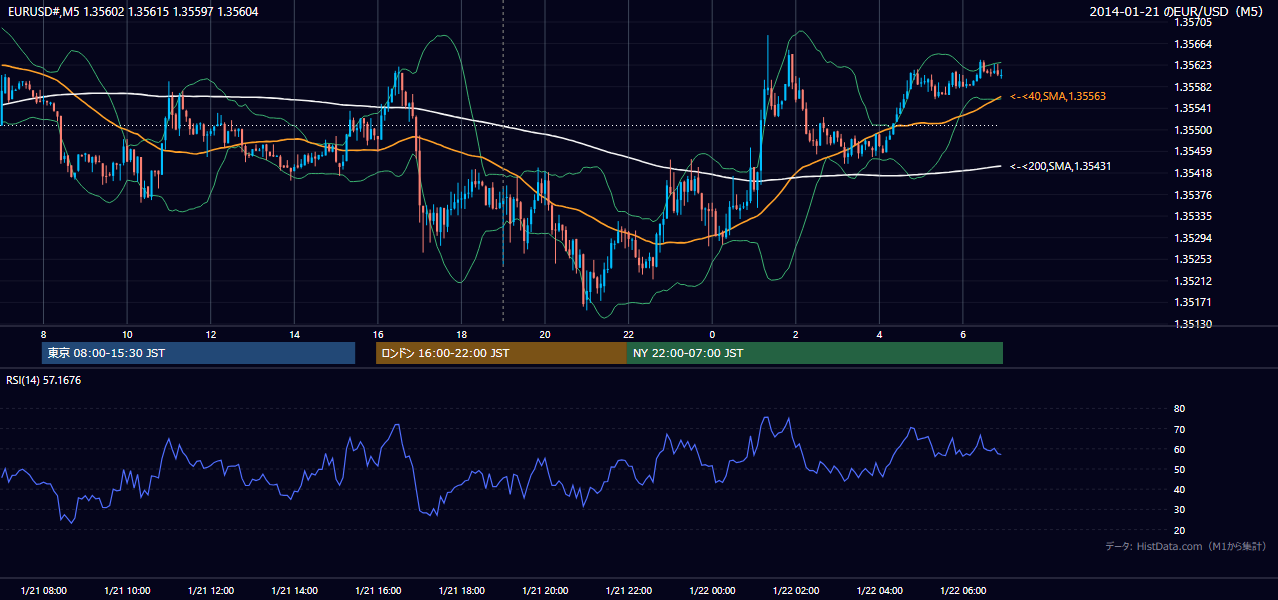Screen dimensions: 1278x600
Task: Click price axis value 1.35130
Action: click(x=1193, y=324)
